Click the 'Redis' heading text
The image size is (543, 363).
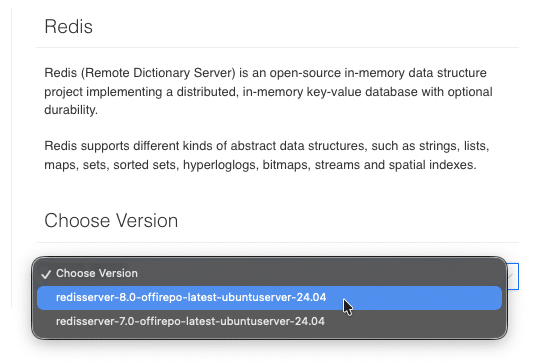69,26
